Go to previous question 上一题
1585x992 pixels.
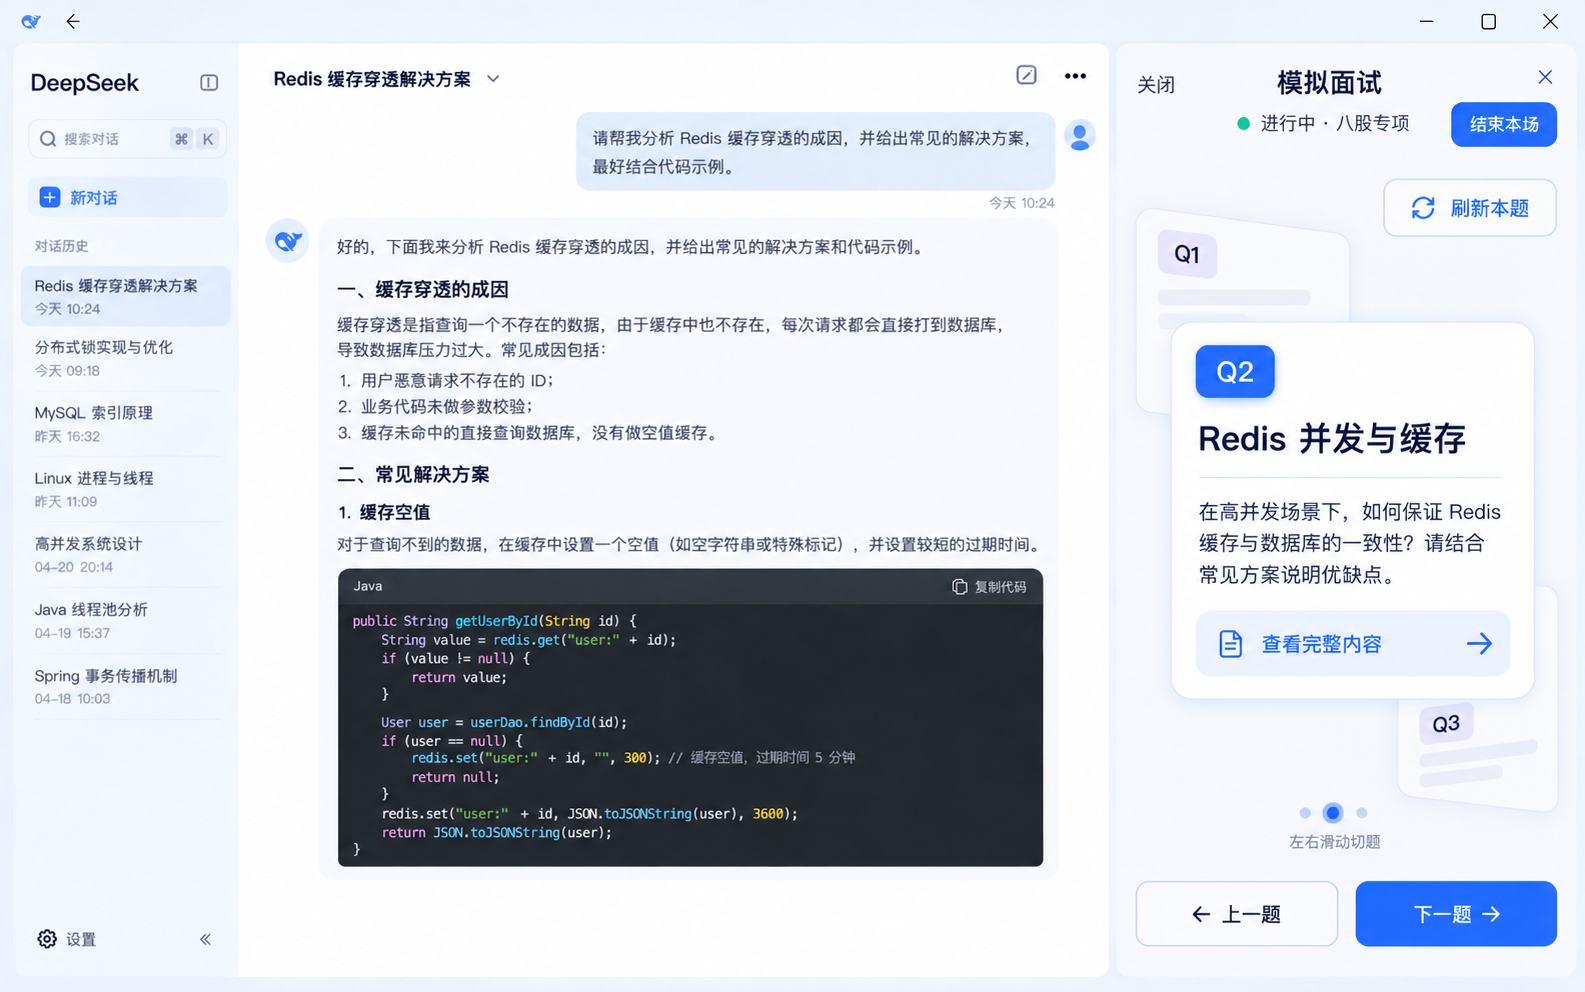[1237, 914]
